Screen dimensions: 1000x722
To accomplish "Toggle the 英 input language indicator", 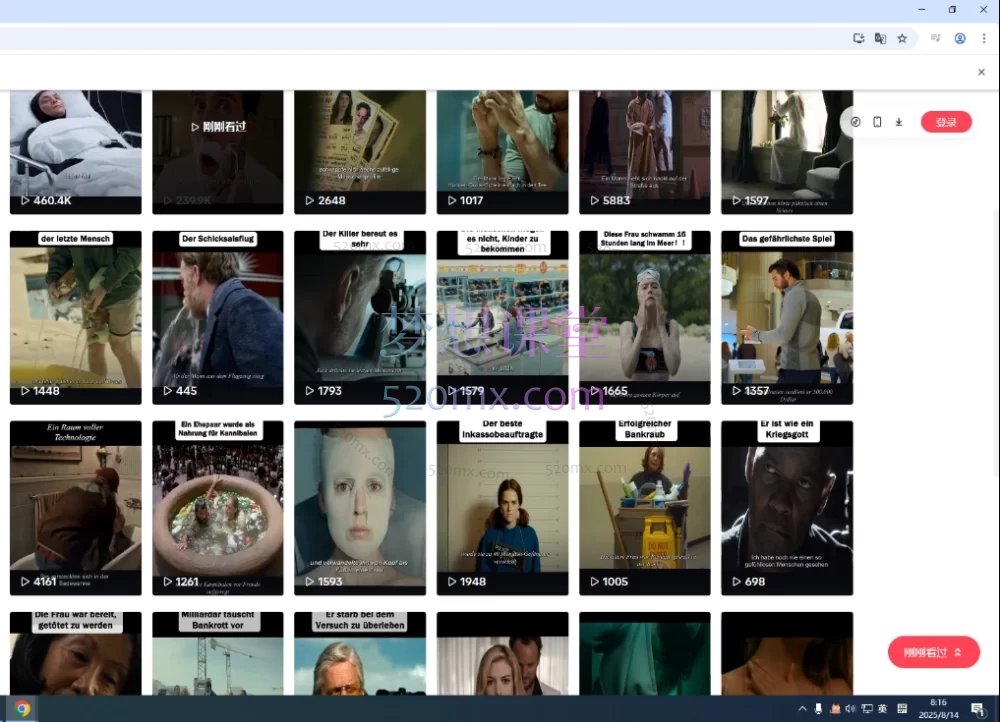I will pyautogui.click(x=882, y=709).
